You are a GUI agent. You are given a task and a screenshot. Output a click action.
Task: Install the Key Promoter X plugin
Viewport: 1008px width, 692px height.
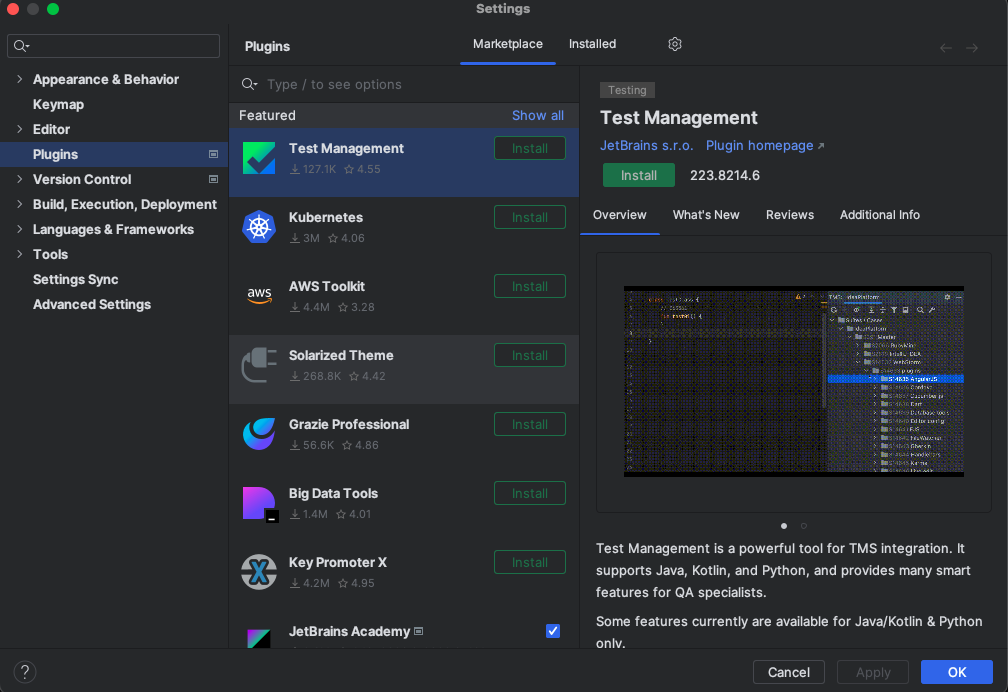click(530, 563)
